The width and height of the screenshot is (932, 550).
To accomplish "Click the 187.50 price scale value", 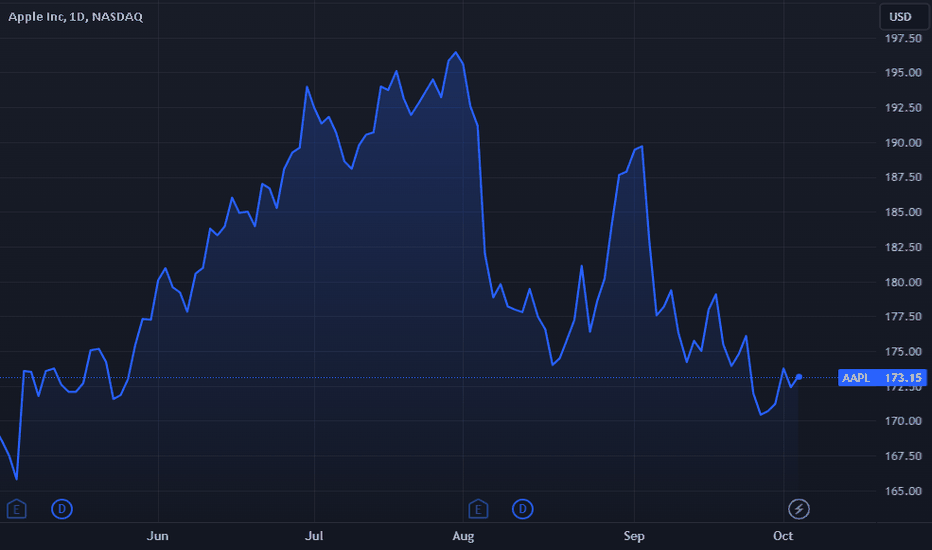I will coord(903,177).
